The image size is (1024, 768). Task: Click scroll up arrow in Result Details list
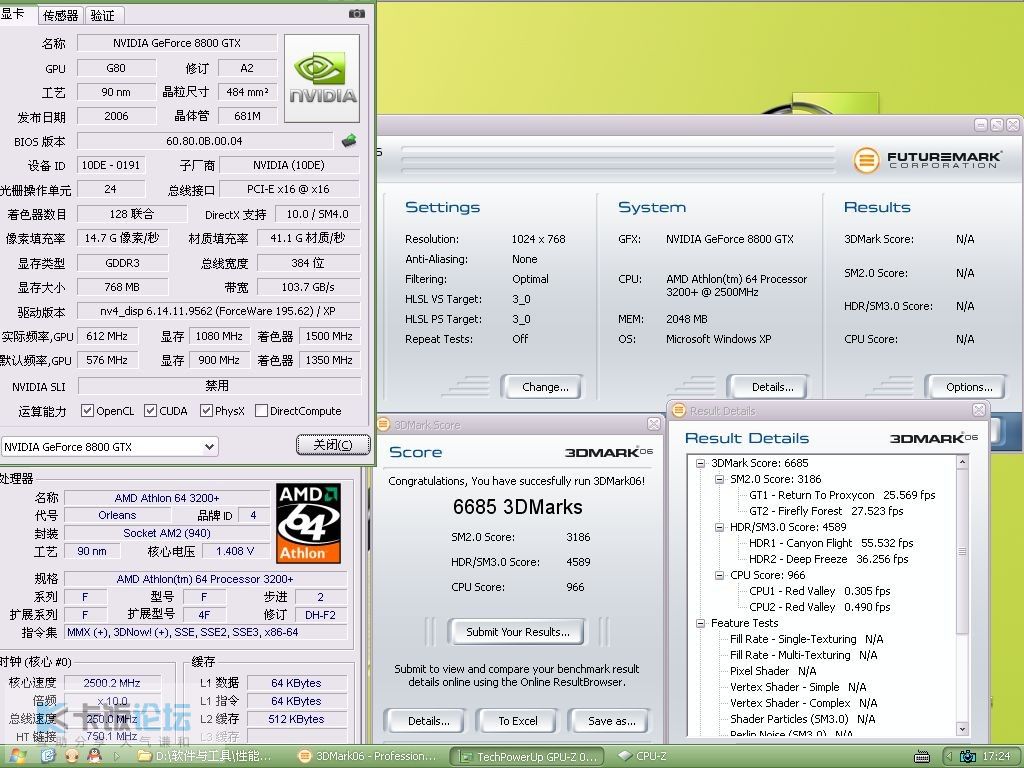(x=962, y=462)
